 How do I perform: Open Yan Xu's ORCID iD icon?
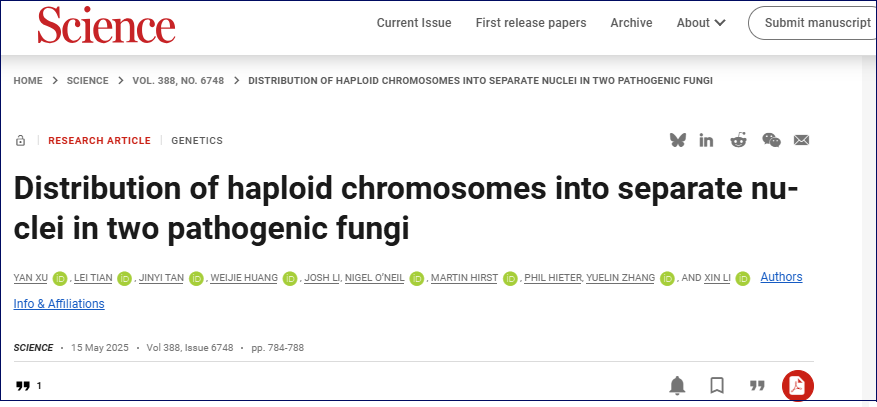tap(60, 278)
